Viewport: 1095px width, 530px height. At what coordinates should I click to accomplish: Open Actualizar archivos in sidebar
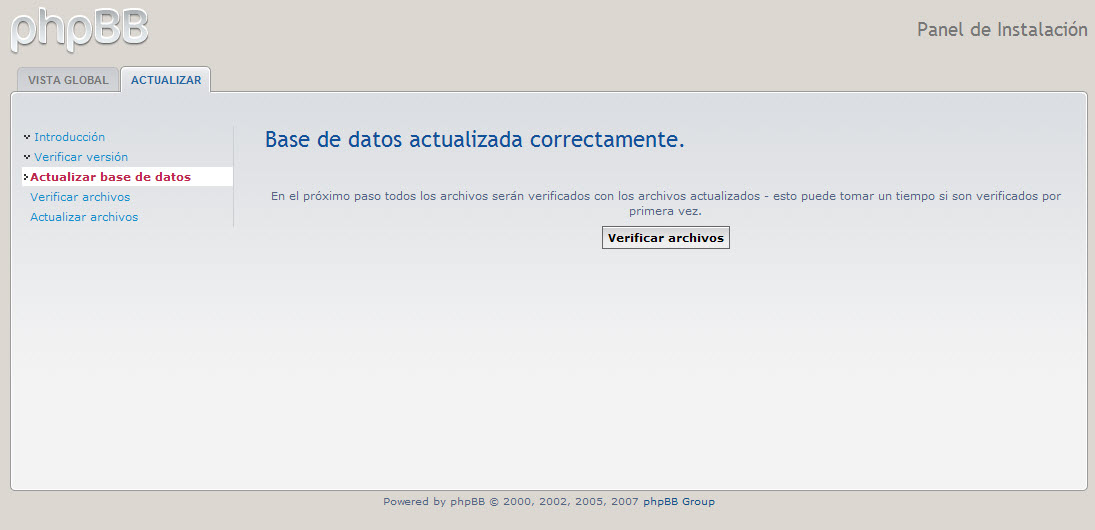pyautogui.click(x=84, y=217)
